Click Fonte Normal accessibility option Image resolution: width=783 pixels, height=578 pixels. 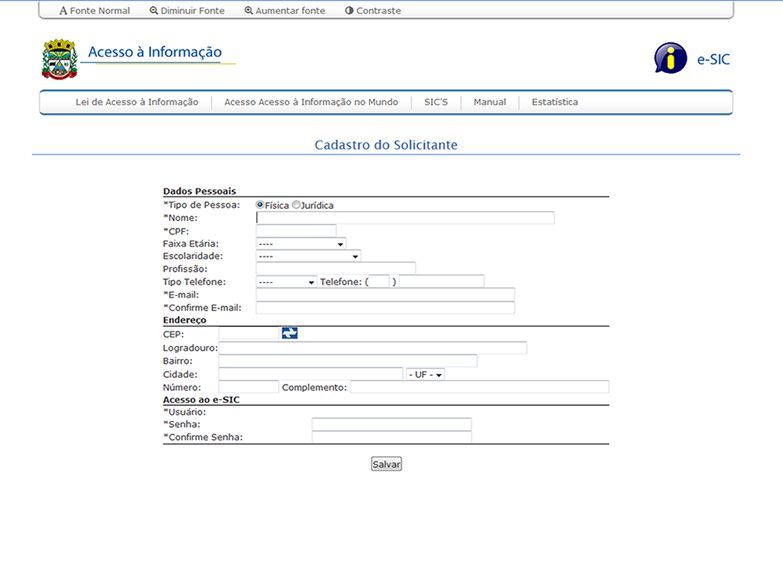click(94, 11)
